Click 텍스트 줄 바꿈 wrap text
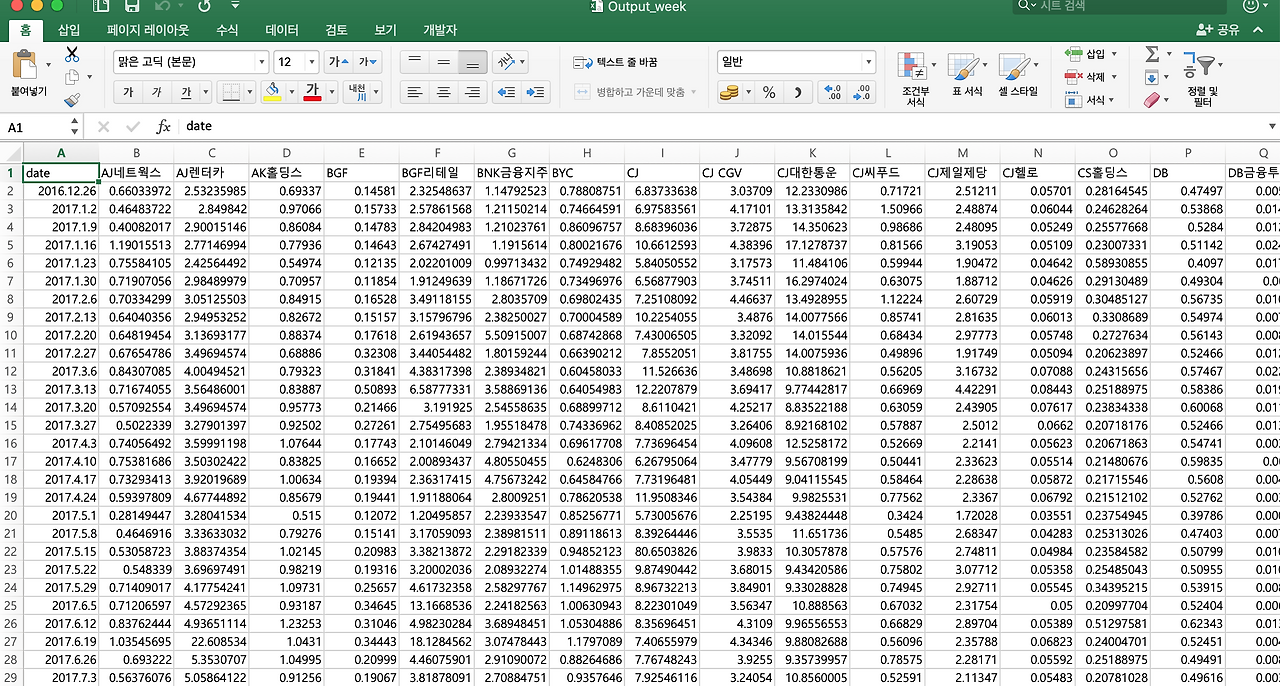Image resolution: width=1280 pixels, height=686 pixels. click(x=615, y=62)
